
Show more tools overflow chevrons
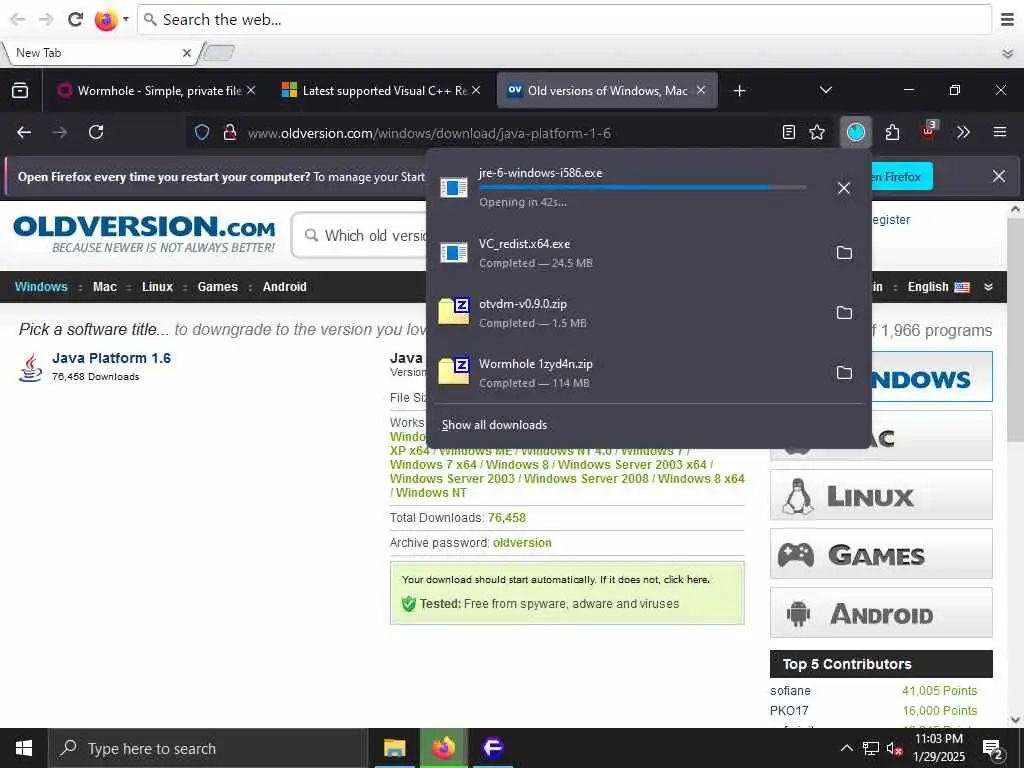(x=963, y=133)
